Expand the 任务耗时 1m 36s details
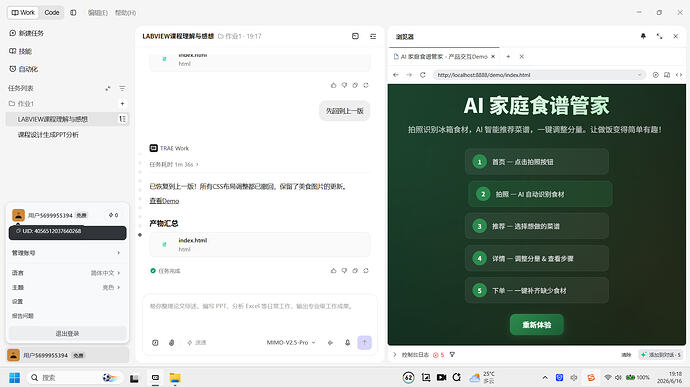 pos(174,164)
